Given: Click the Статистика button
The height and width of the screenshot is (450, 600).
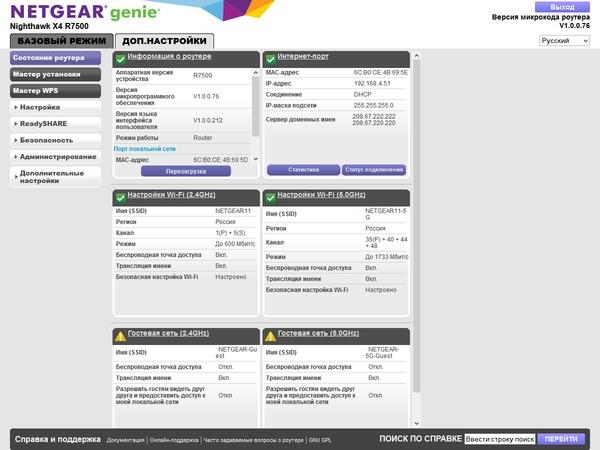Looking at the screenshot, I should [x=303, y=170].
